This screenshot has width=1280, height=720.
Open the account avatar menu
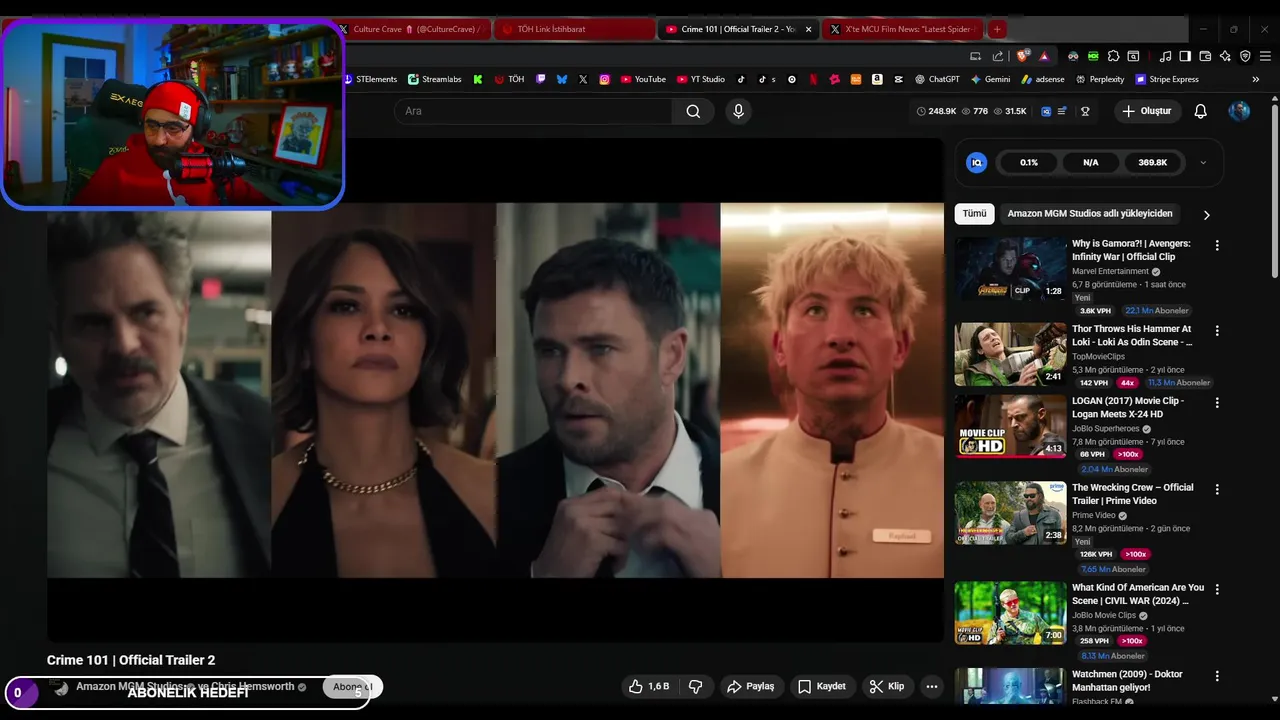tap(1239, 111)
